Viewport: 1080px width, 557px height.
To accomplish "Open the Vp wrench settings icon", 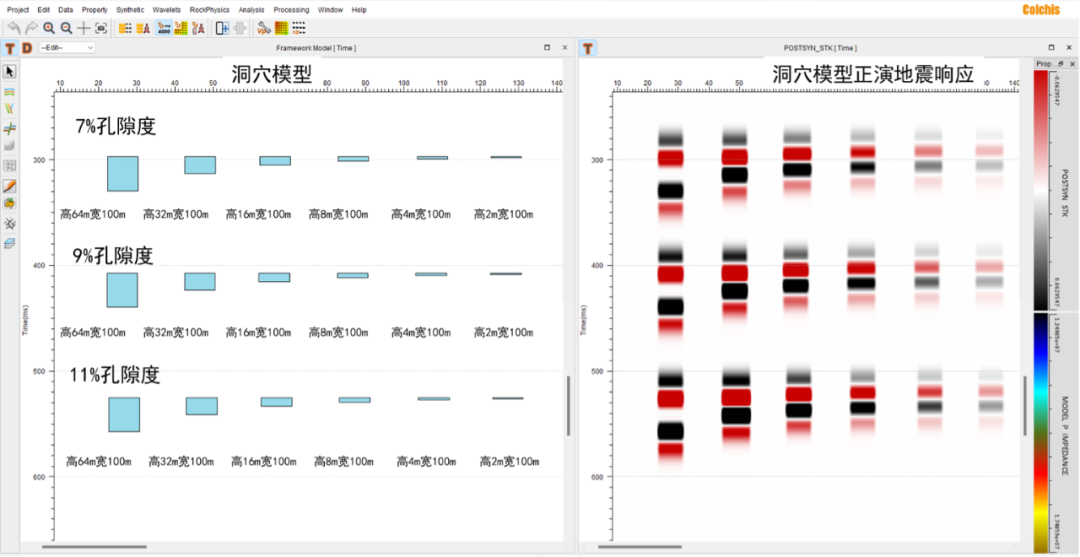I will coord(264,28).
